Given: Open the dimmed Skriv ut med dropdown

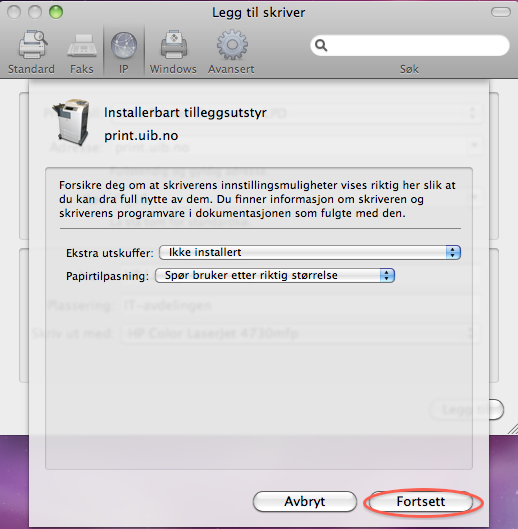Looking at the screenshot, I should click(300, 333).
